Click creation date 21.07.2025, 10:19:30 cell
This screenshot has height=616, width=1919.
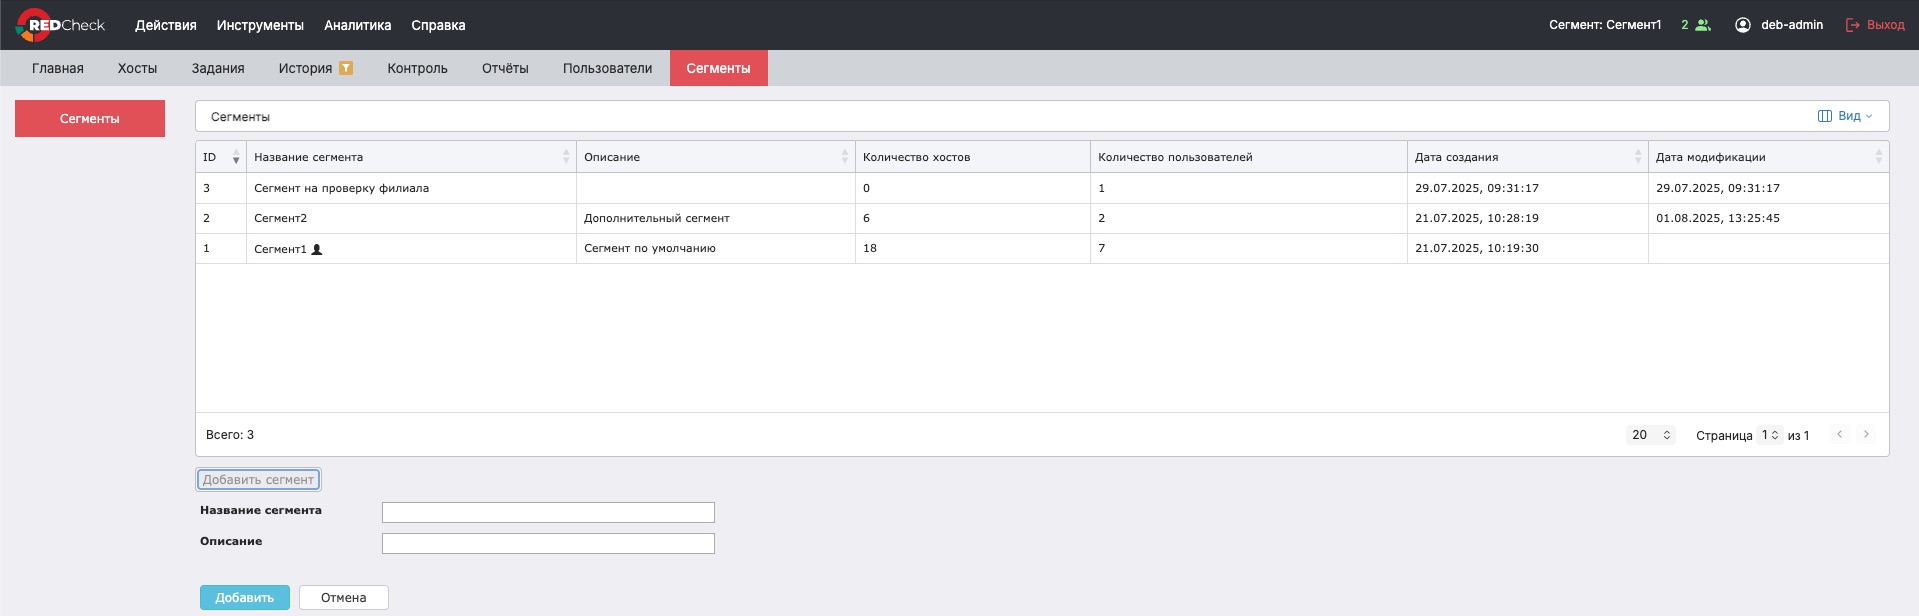[1528, 248]
